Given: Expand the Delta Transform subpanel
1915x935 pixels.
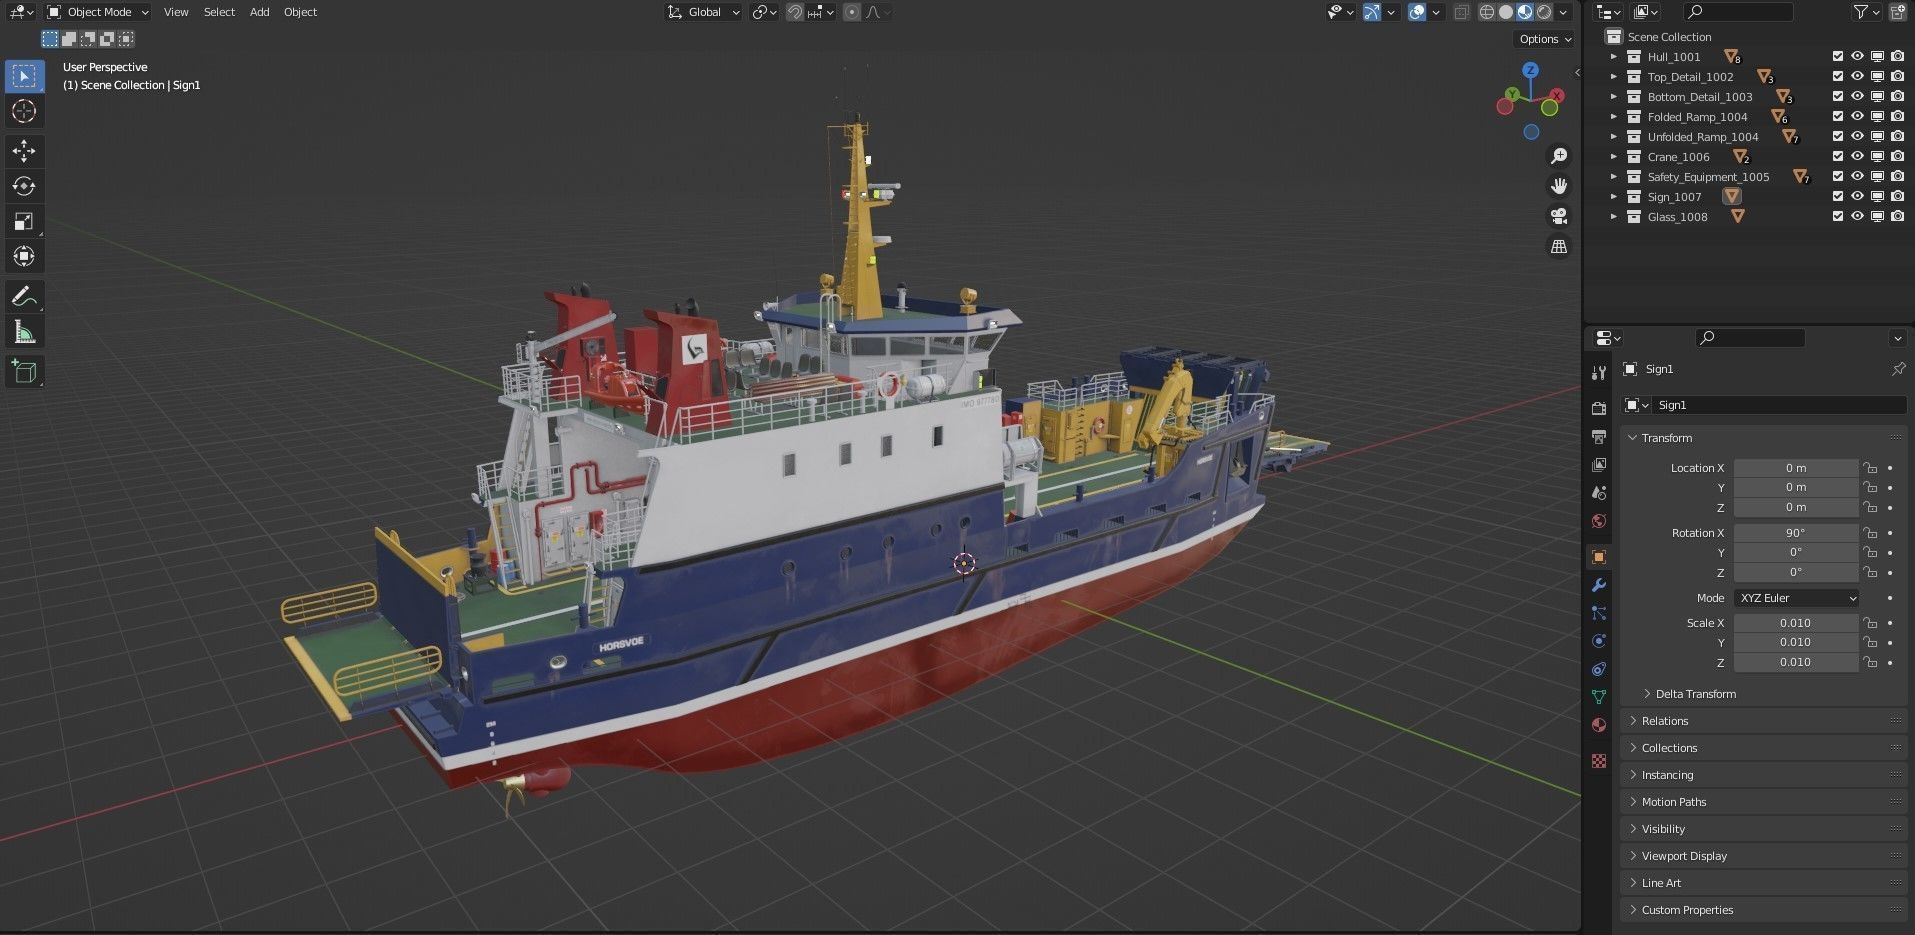Looking at the screenshot, I should [1696, 694].
